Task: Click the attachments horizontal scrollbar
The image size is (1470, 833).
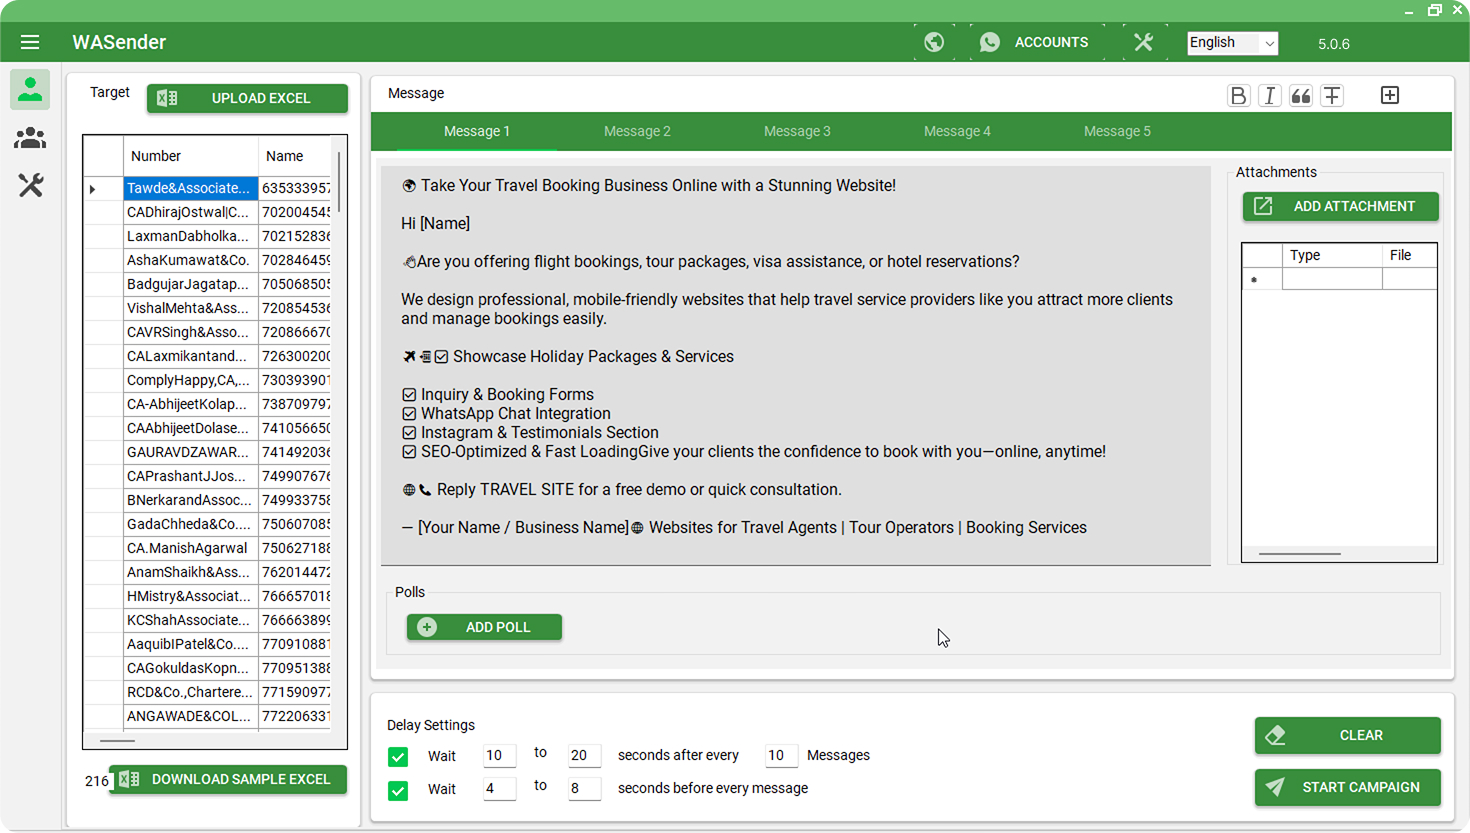Action: pyautogui.click(x=1299, y=554)
